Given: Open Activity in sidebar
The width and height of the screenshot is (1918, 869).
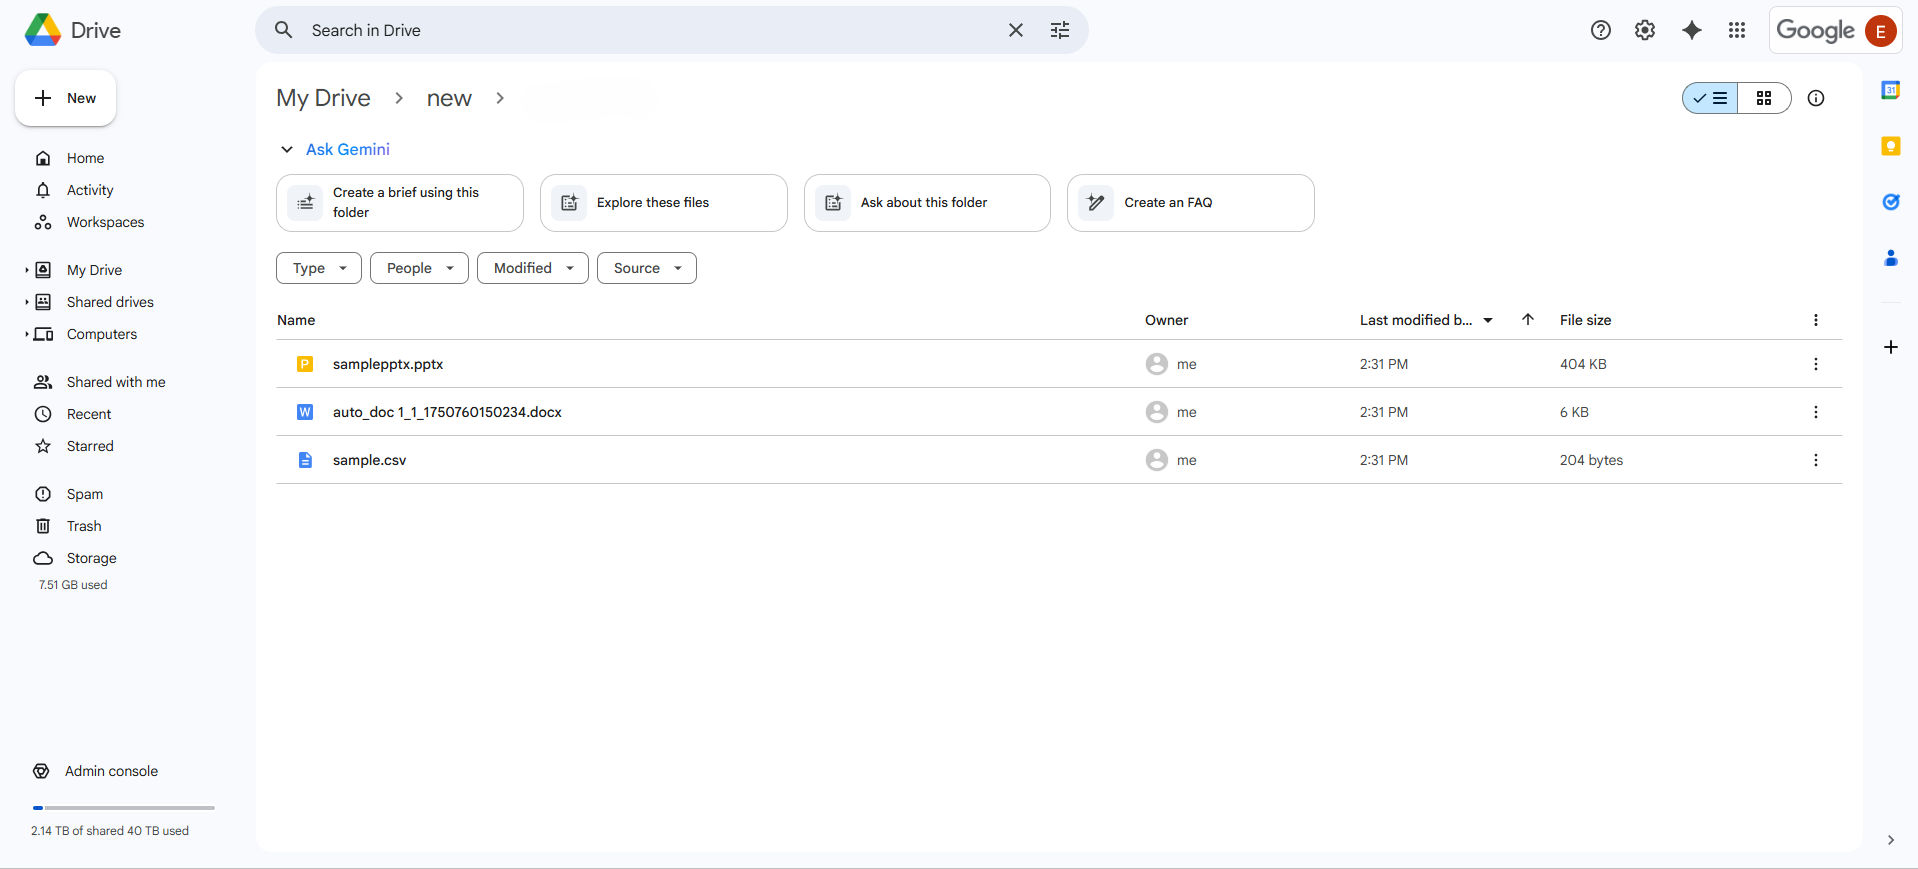Looking at the screenshot, I should [90, 190].
